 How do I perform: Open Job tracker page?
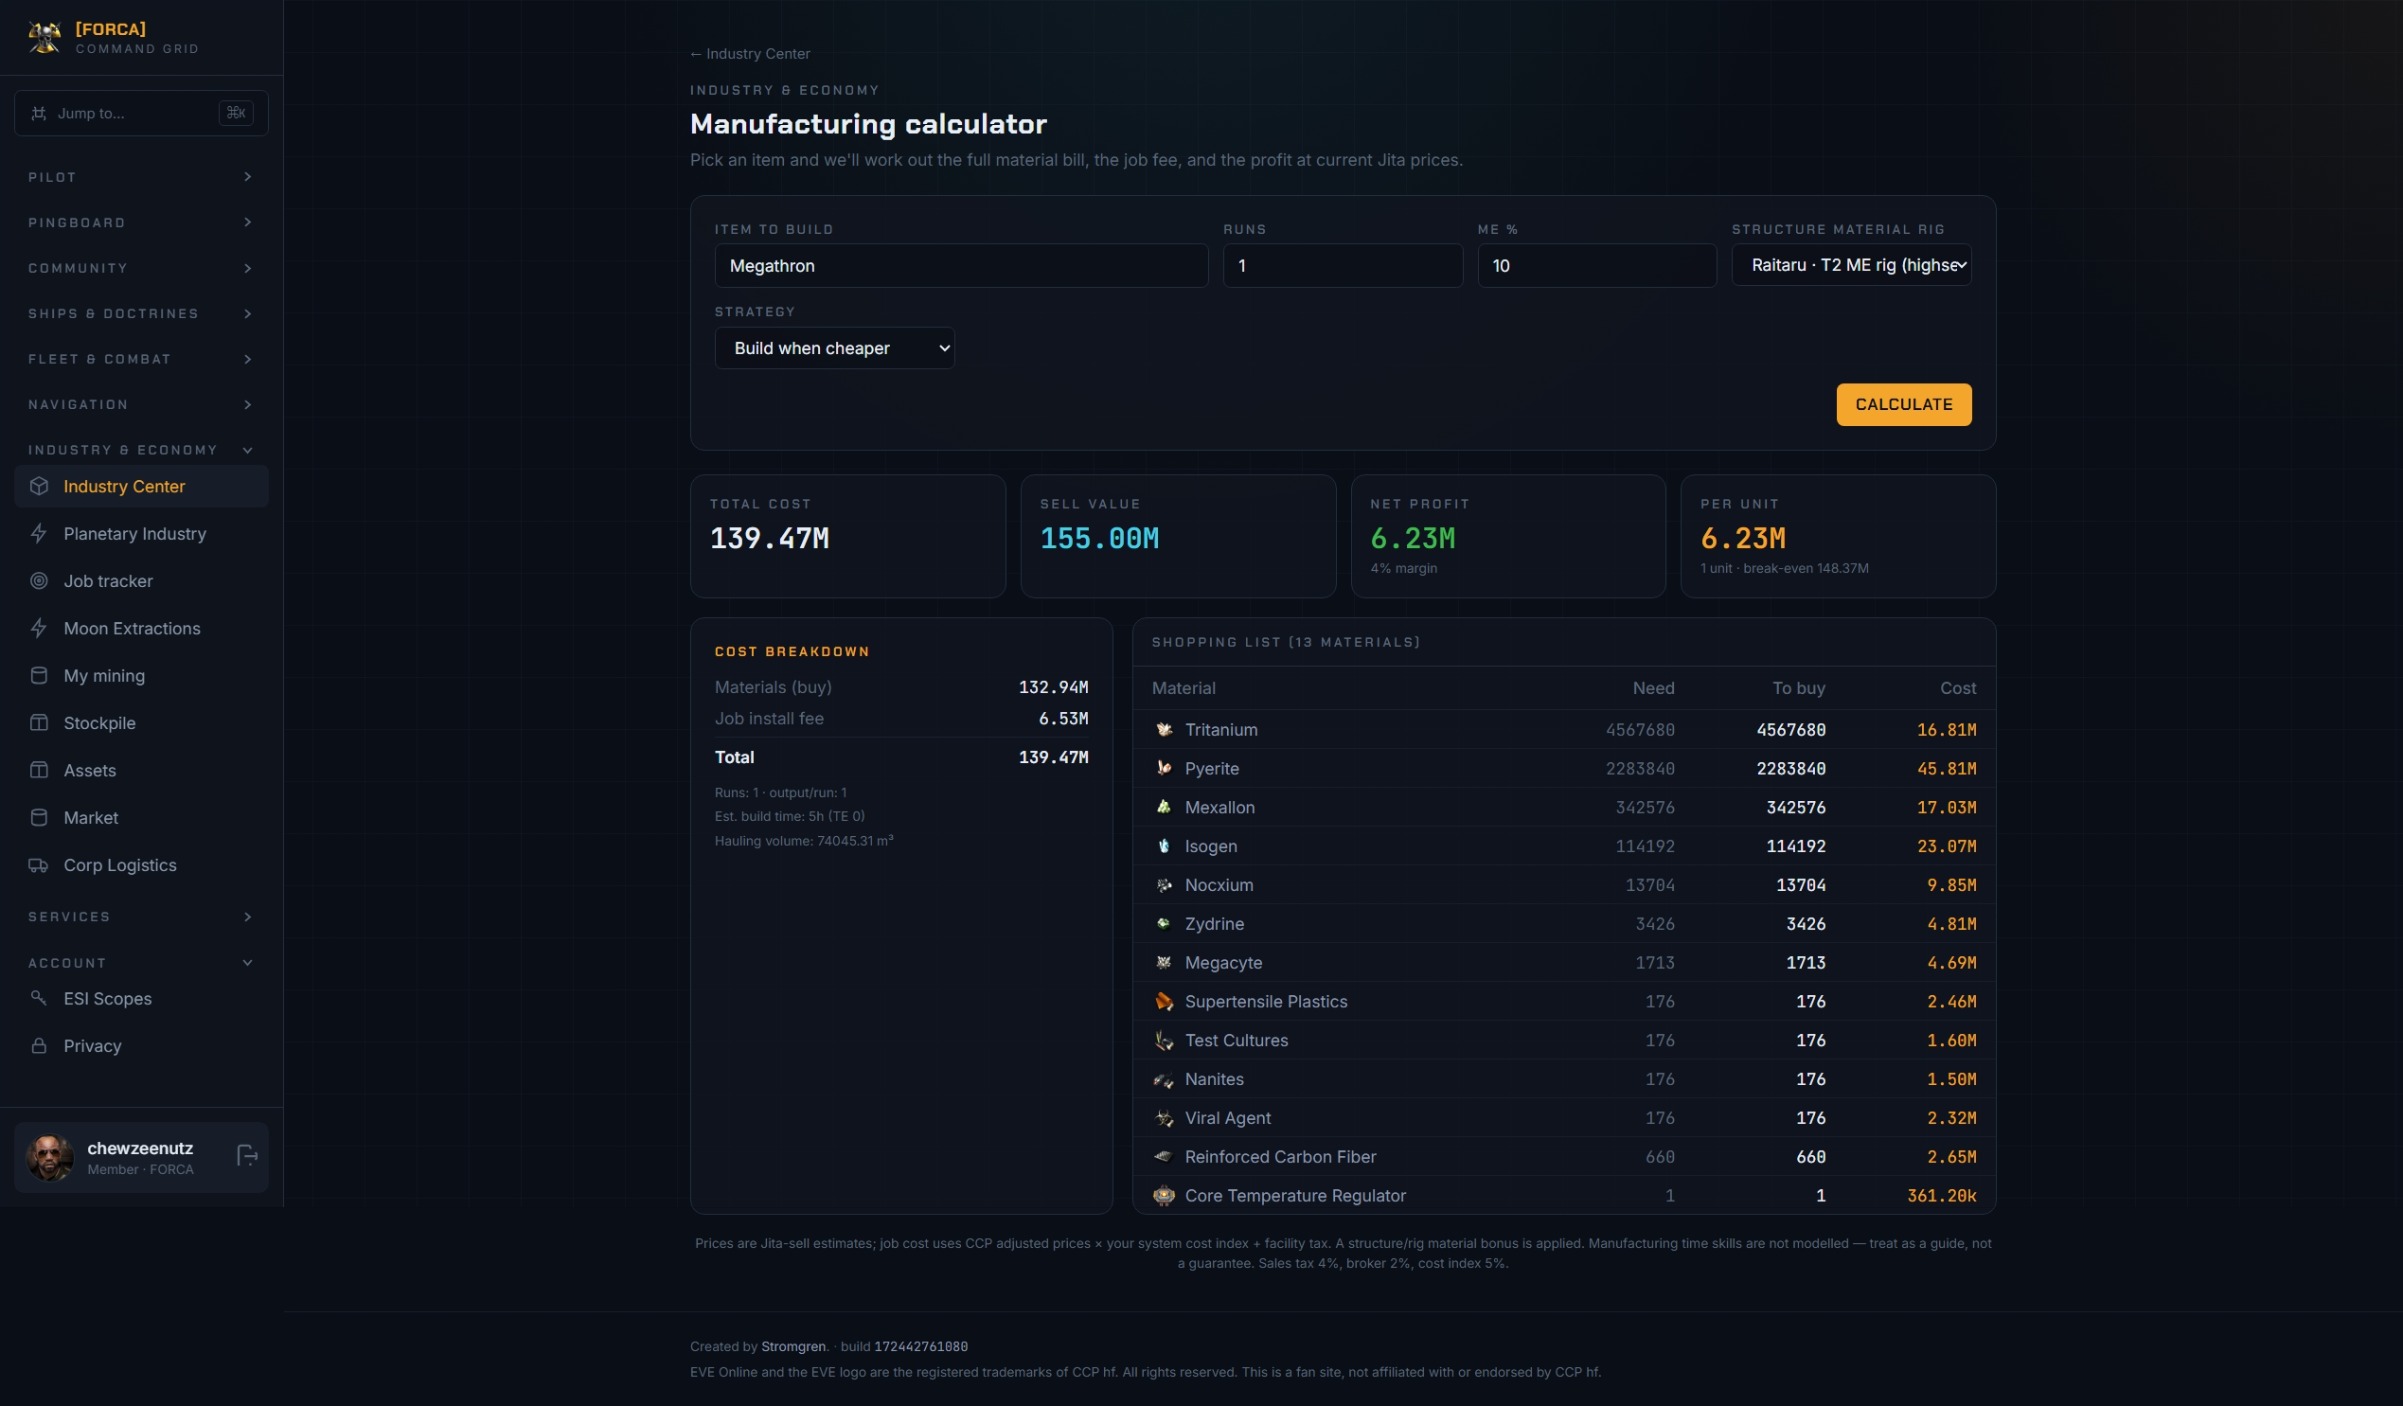pyautogui.click(x=141, y=580)
